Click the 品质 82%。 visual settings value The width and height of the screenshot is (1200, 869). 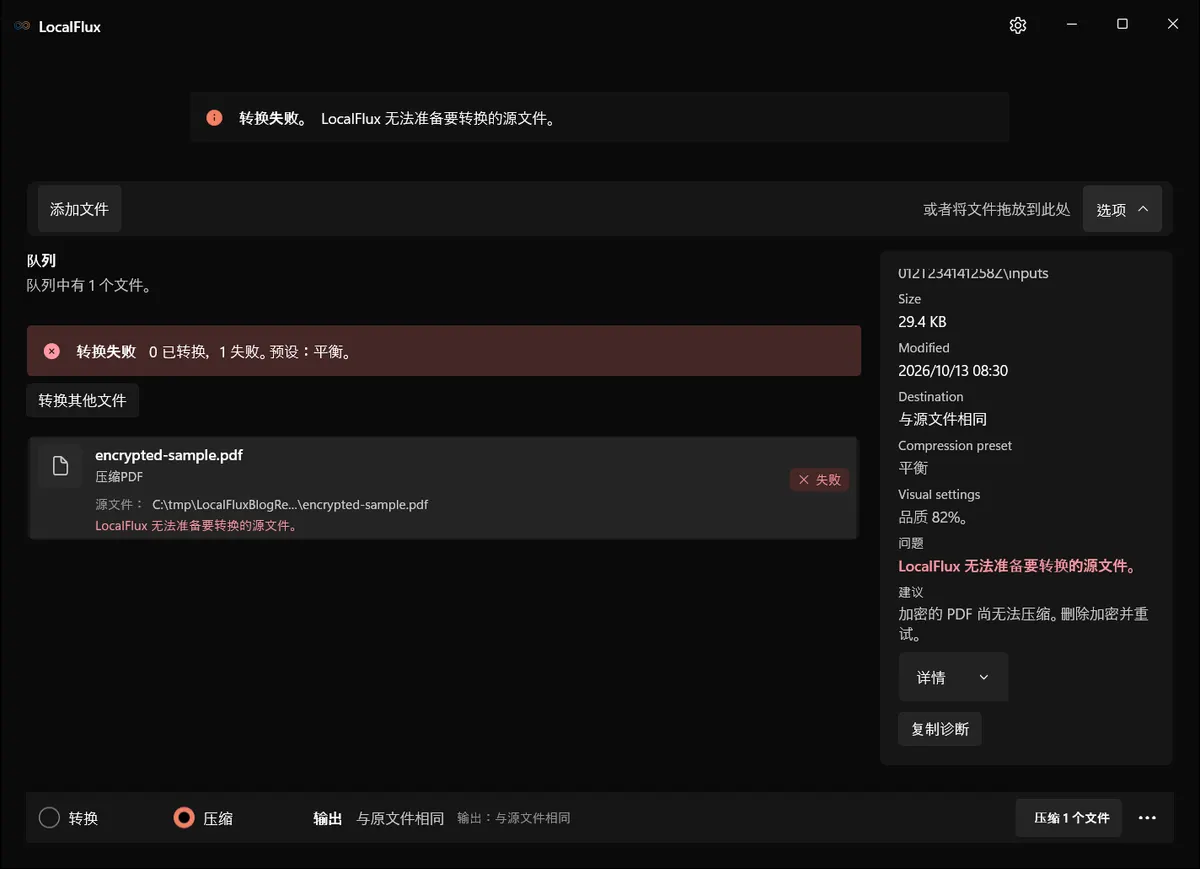coord(933,518)
